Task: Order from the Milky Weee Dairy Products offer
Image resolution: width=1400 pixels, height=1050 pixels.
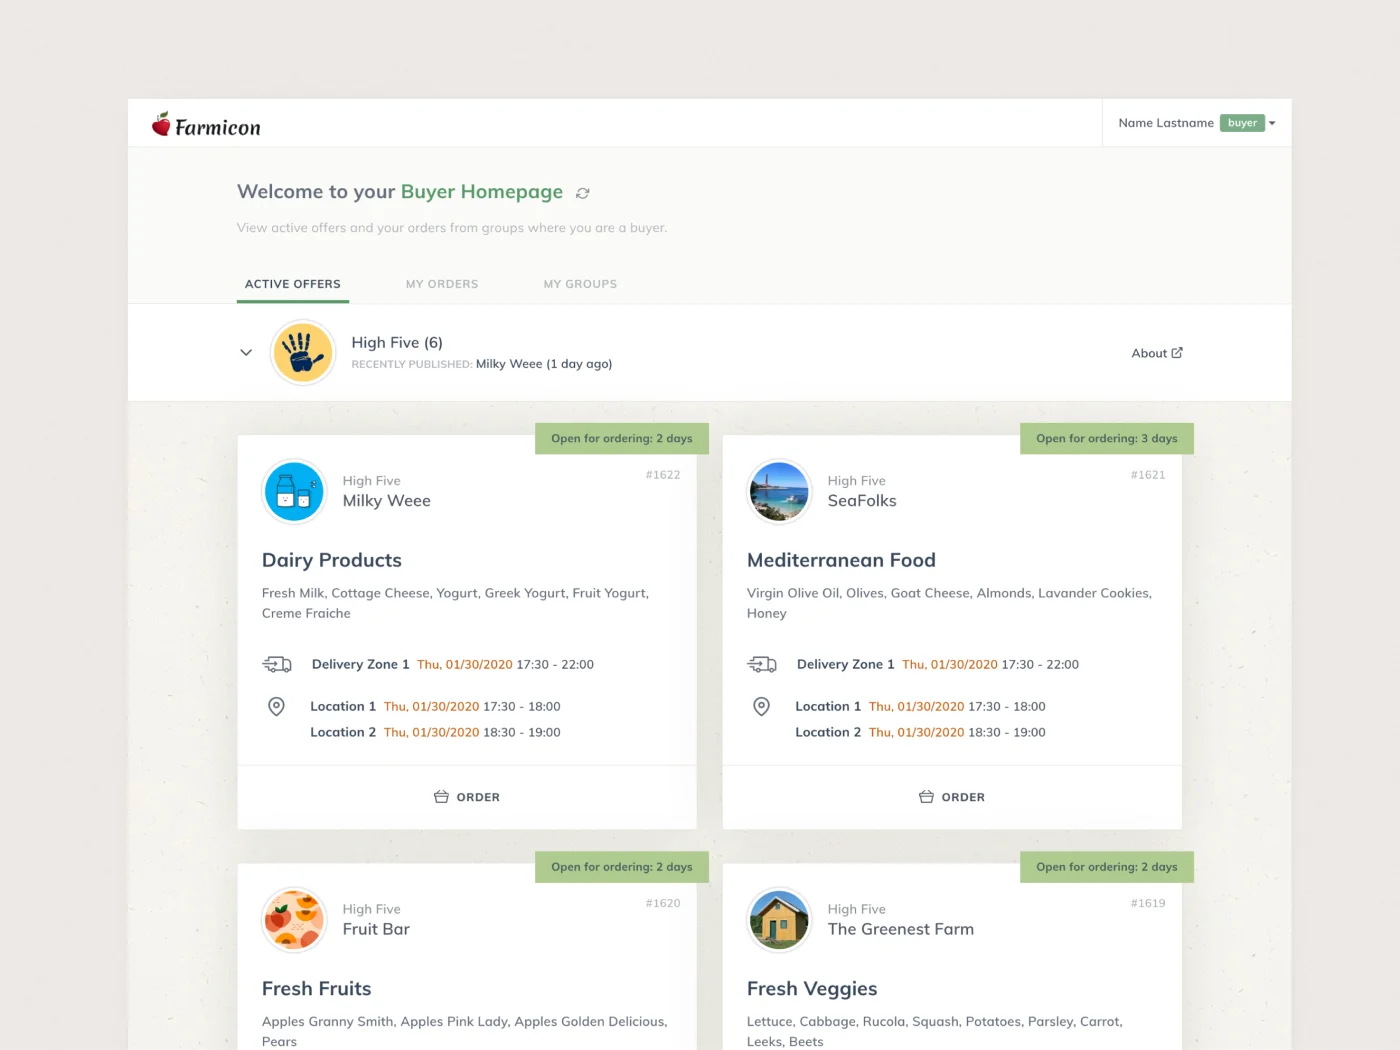Action: (x=467, y=797)
